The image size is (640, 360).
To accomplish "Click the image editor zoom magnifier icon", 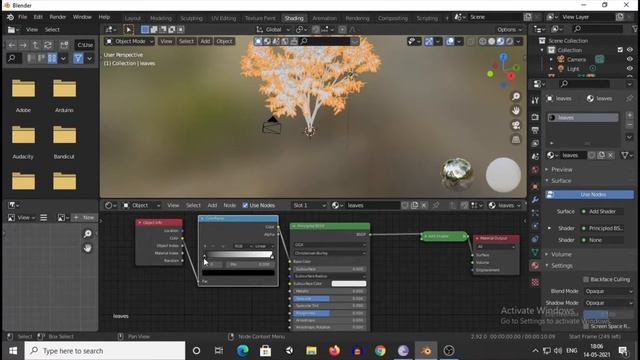I will [88, 233].
